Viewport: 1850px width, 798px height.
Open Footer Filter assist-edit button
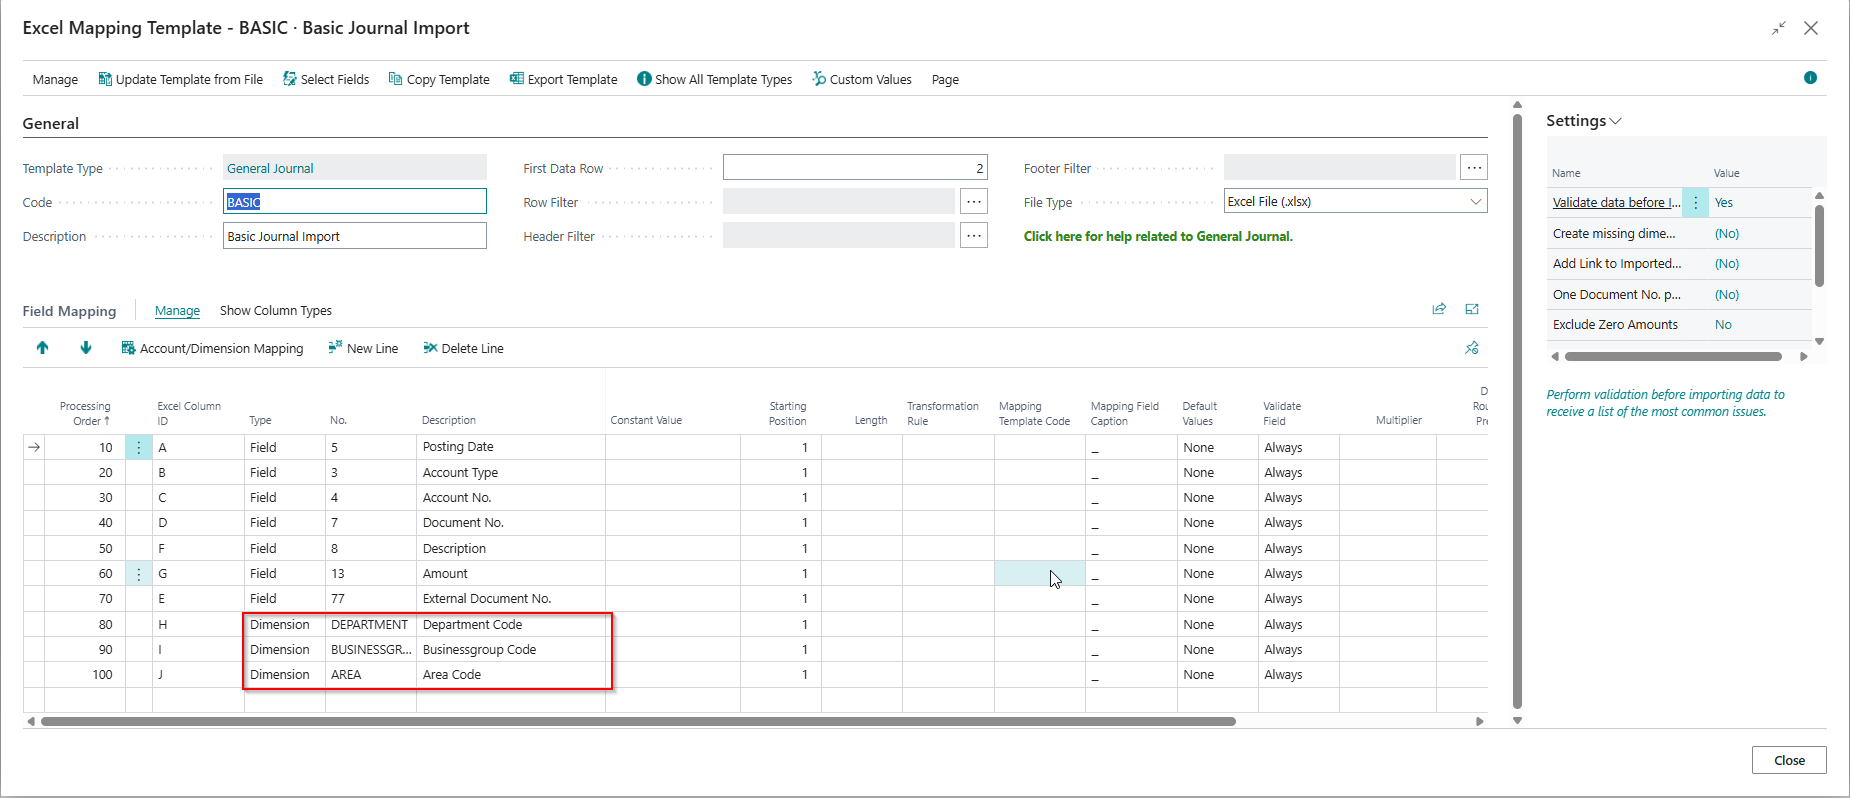[x=1474, y=167]
